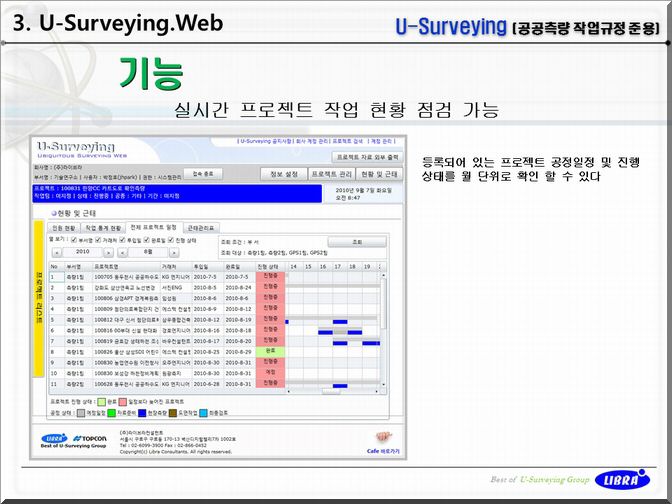Open 회사 계정 관리 link
Image resolution: width=672 pixels, height=504 pixels.
click(x=312, y=141)
